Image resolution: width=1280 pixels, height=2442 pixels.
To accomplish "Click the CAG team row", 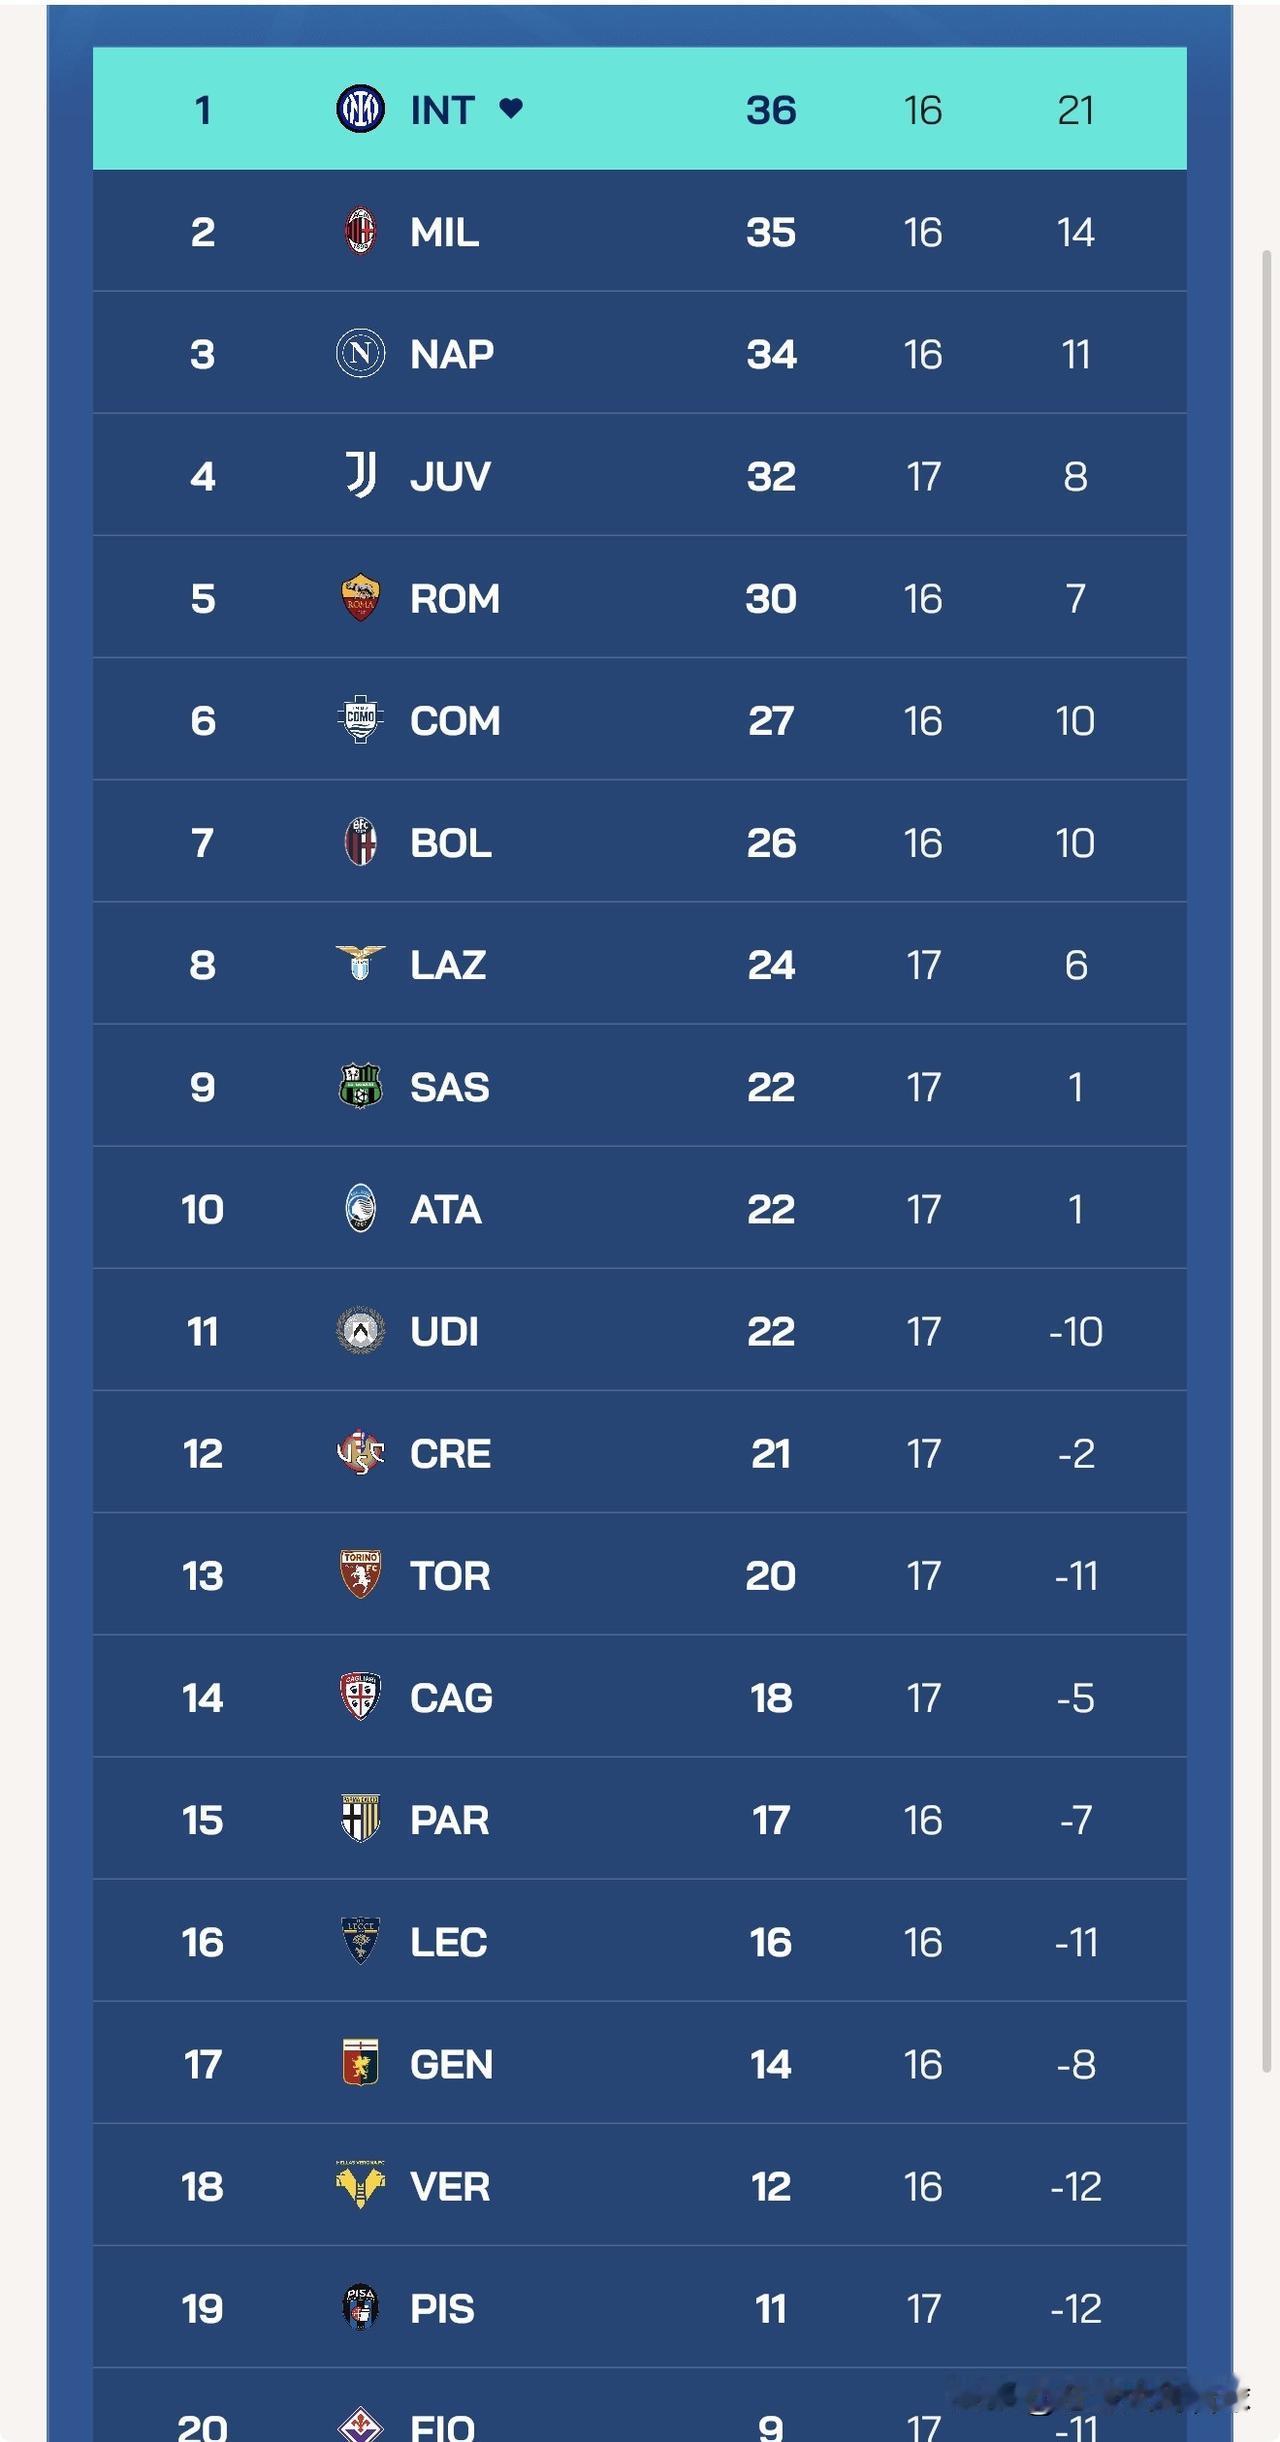I will tap(640, 1697).
